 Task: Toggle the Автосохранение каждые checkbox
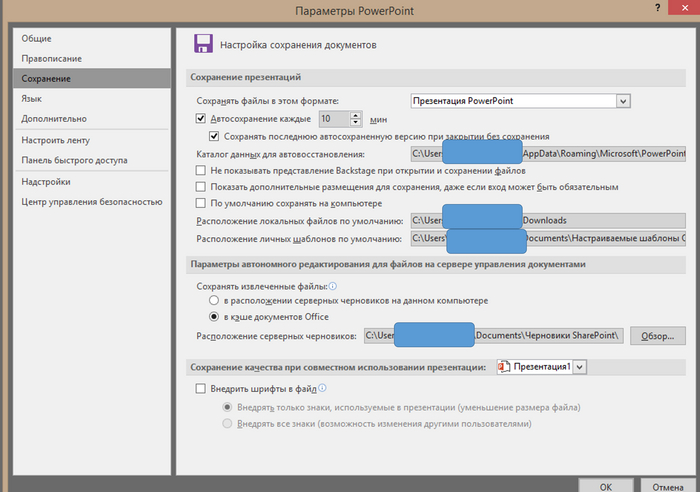202,118
